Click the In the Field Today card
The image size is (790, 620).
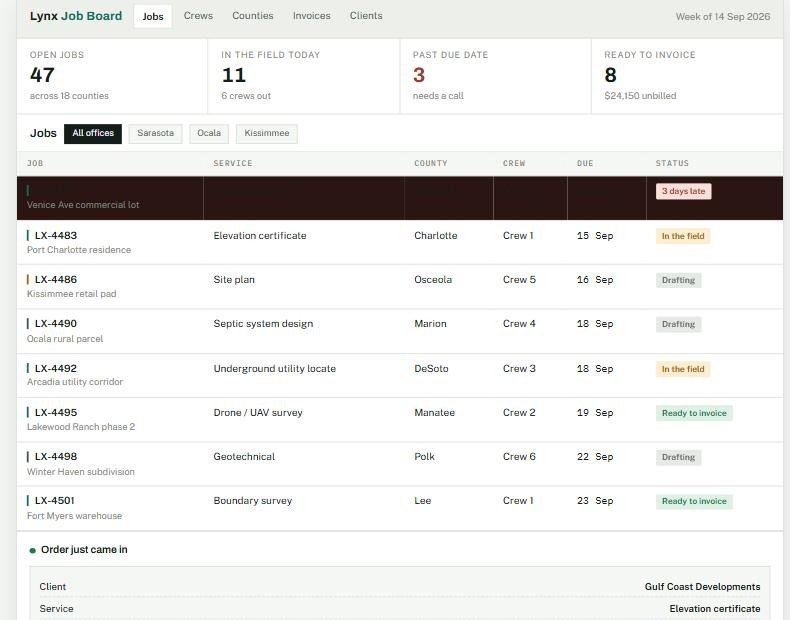304,76
